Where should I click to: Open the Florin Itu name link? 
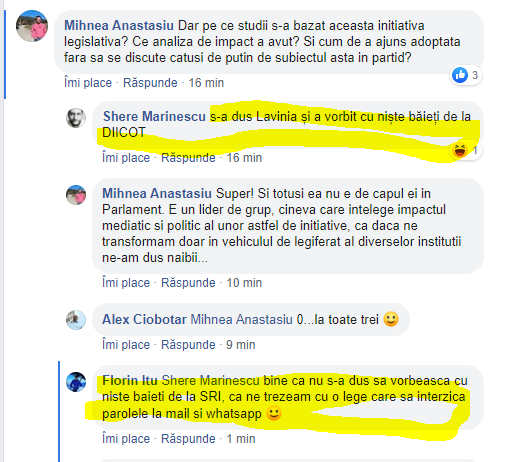(x=130, y=381)
